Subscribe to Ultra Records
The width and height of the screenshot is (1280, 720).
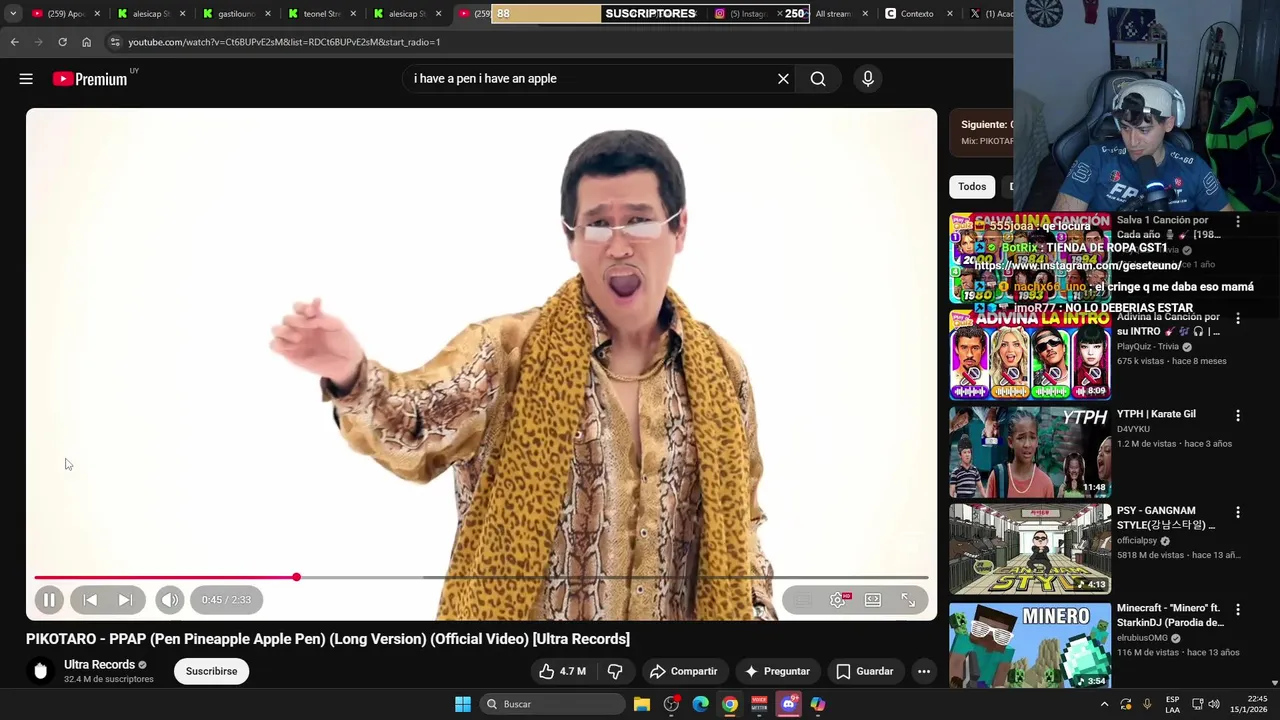[x=211, y=671]
